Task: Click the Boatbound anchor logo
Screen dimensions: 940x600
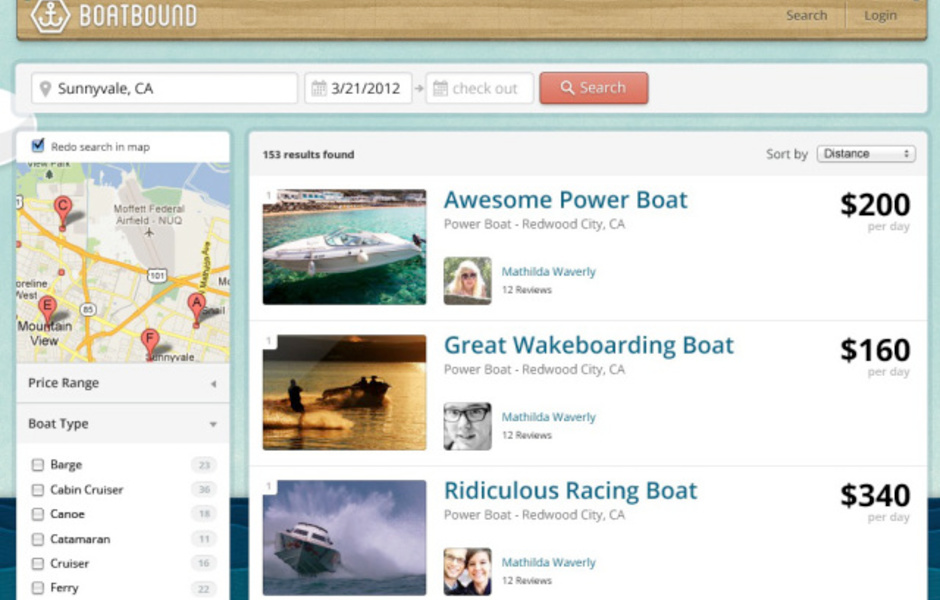Action: tap(50, 16)
